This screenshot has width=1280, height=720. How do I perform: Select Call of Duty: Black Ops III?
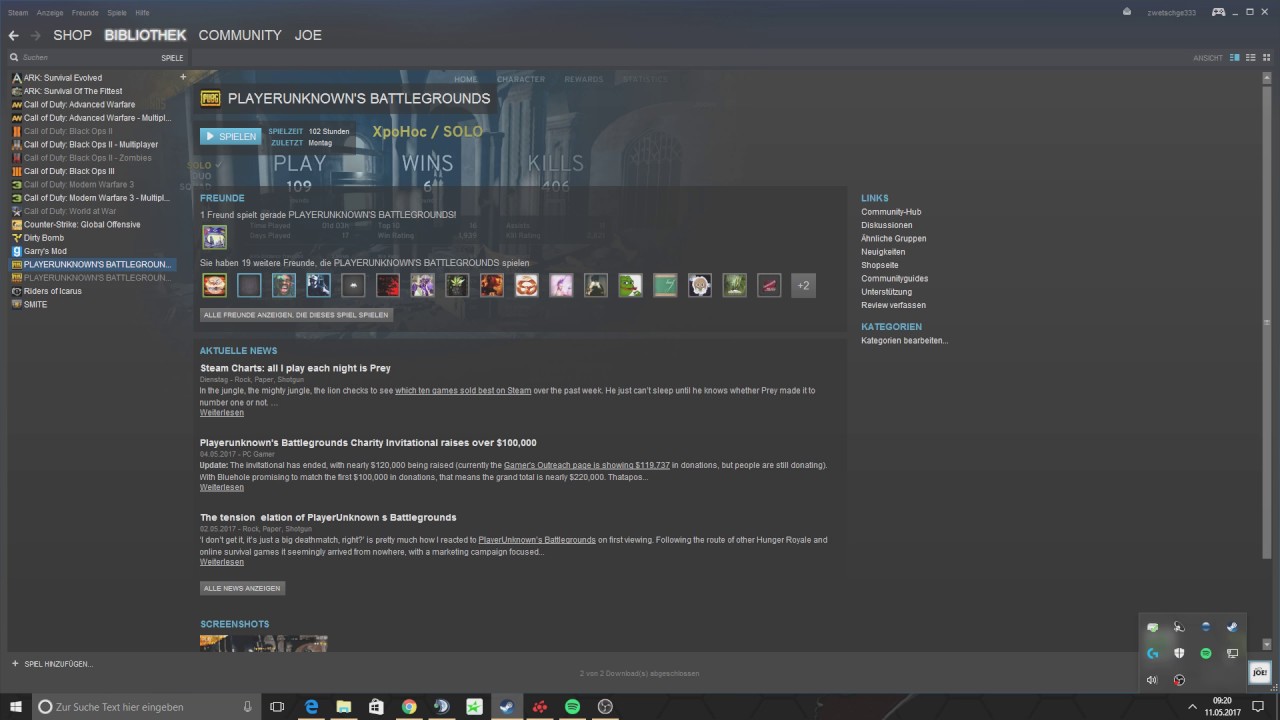69,171
